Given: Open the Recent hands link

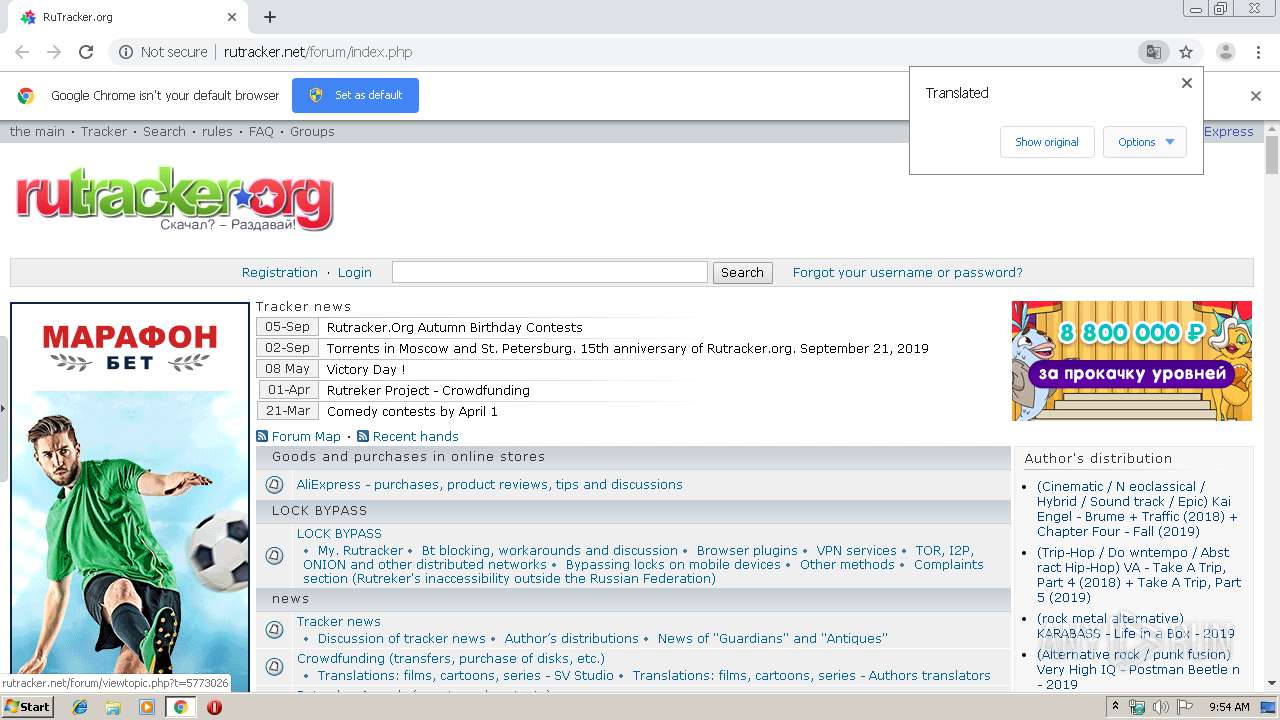Looking at the screenshot, I should 416,436.
